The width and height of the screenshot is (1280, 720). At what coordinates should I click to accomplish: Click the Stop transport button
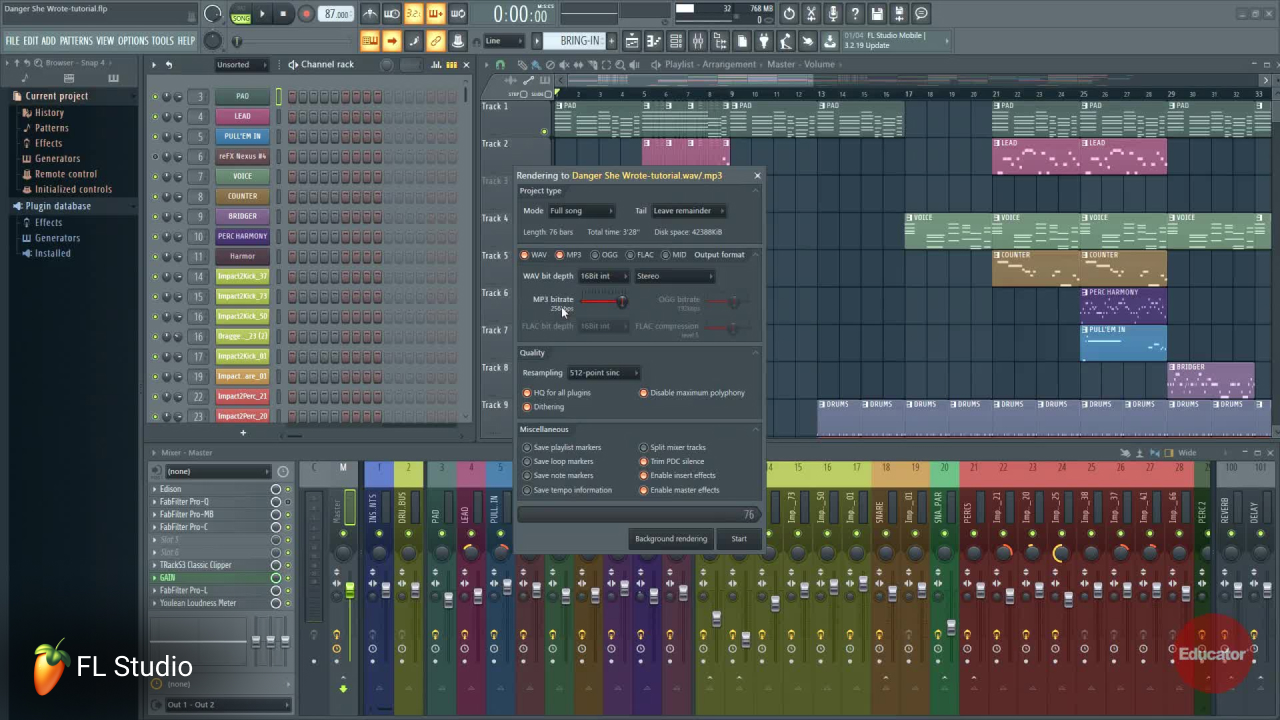(284, 14)
